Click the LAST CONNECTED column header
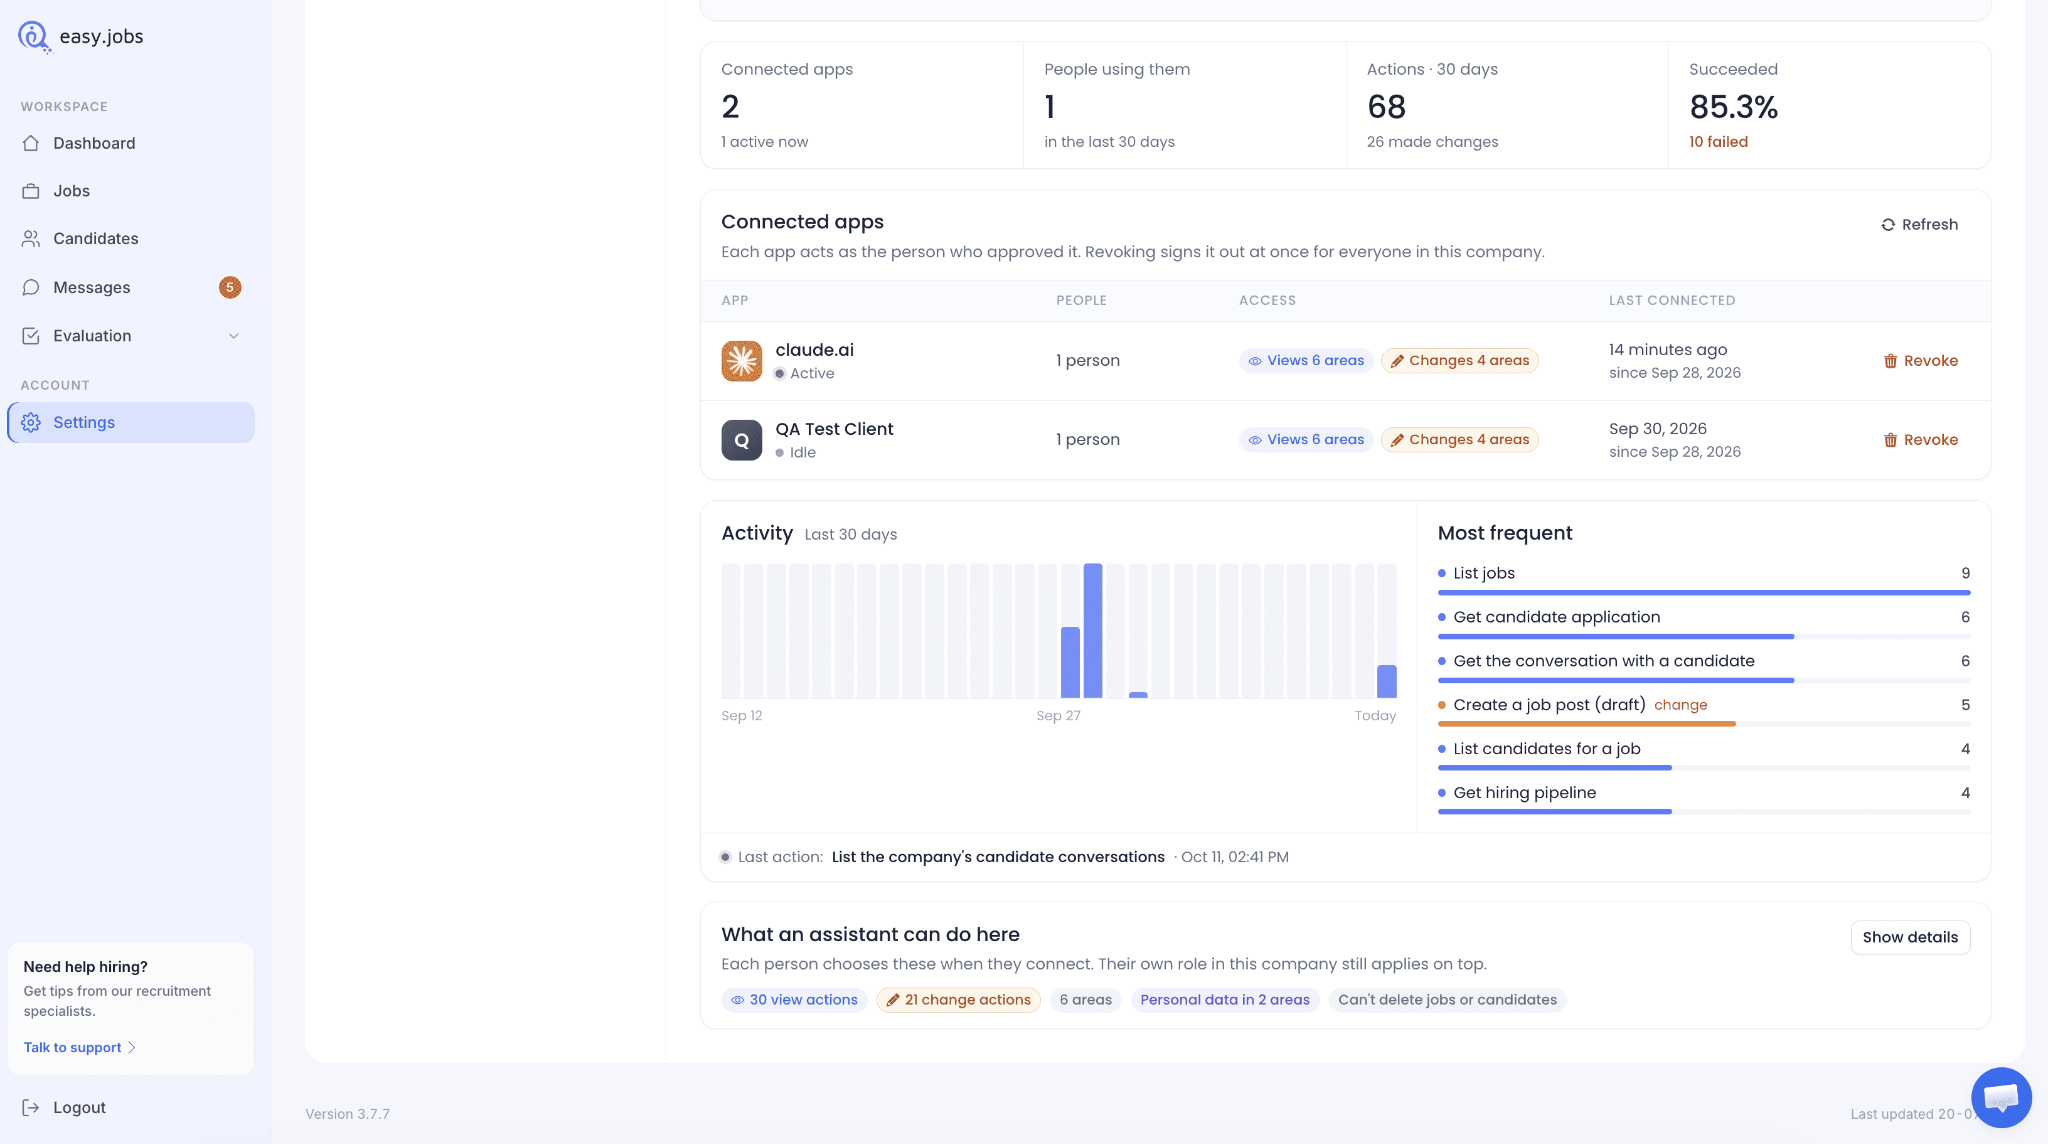Image resolution: width=2048 pixels, height=1144 pixels. [1672, 301]
